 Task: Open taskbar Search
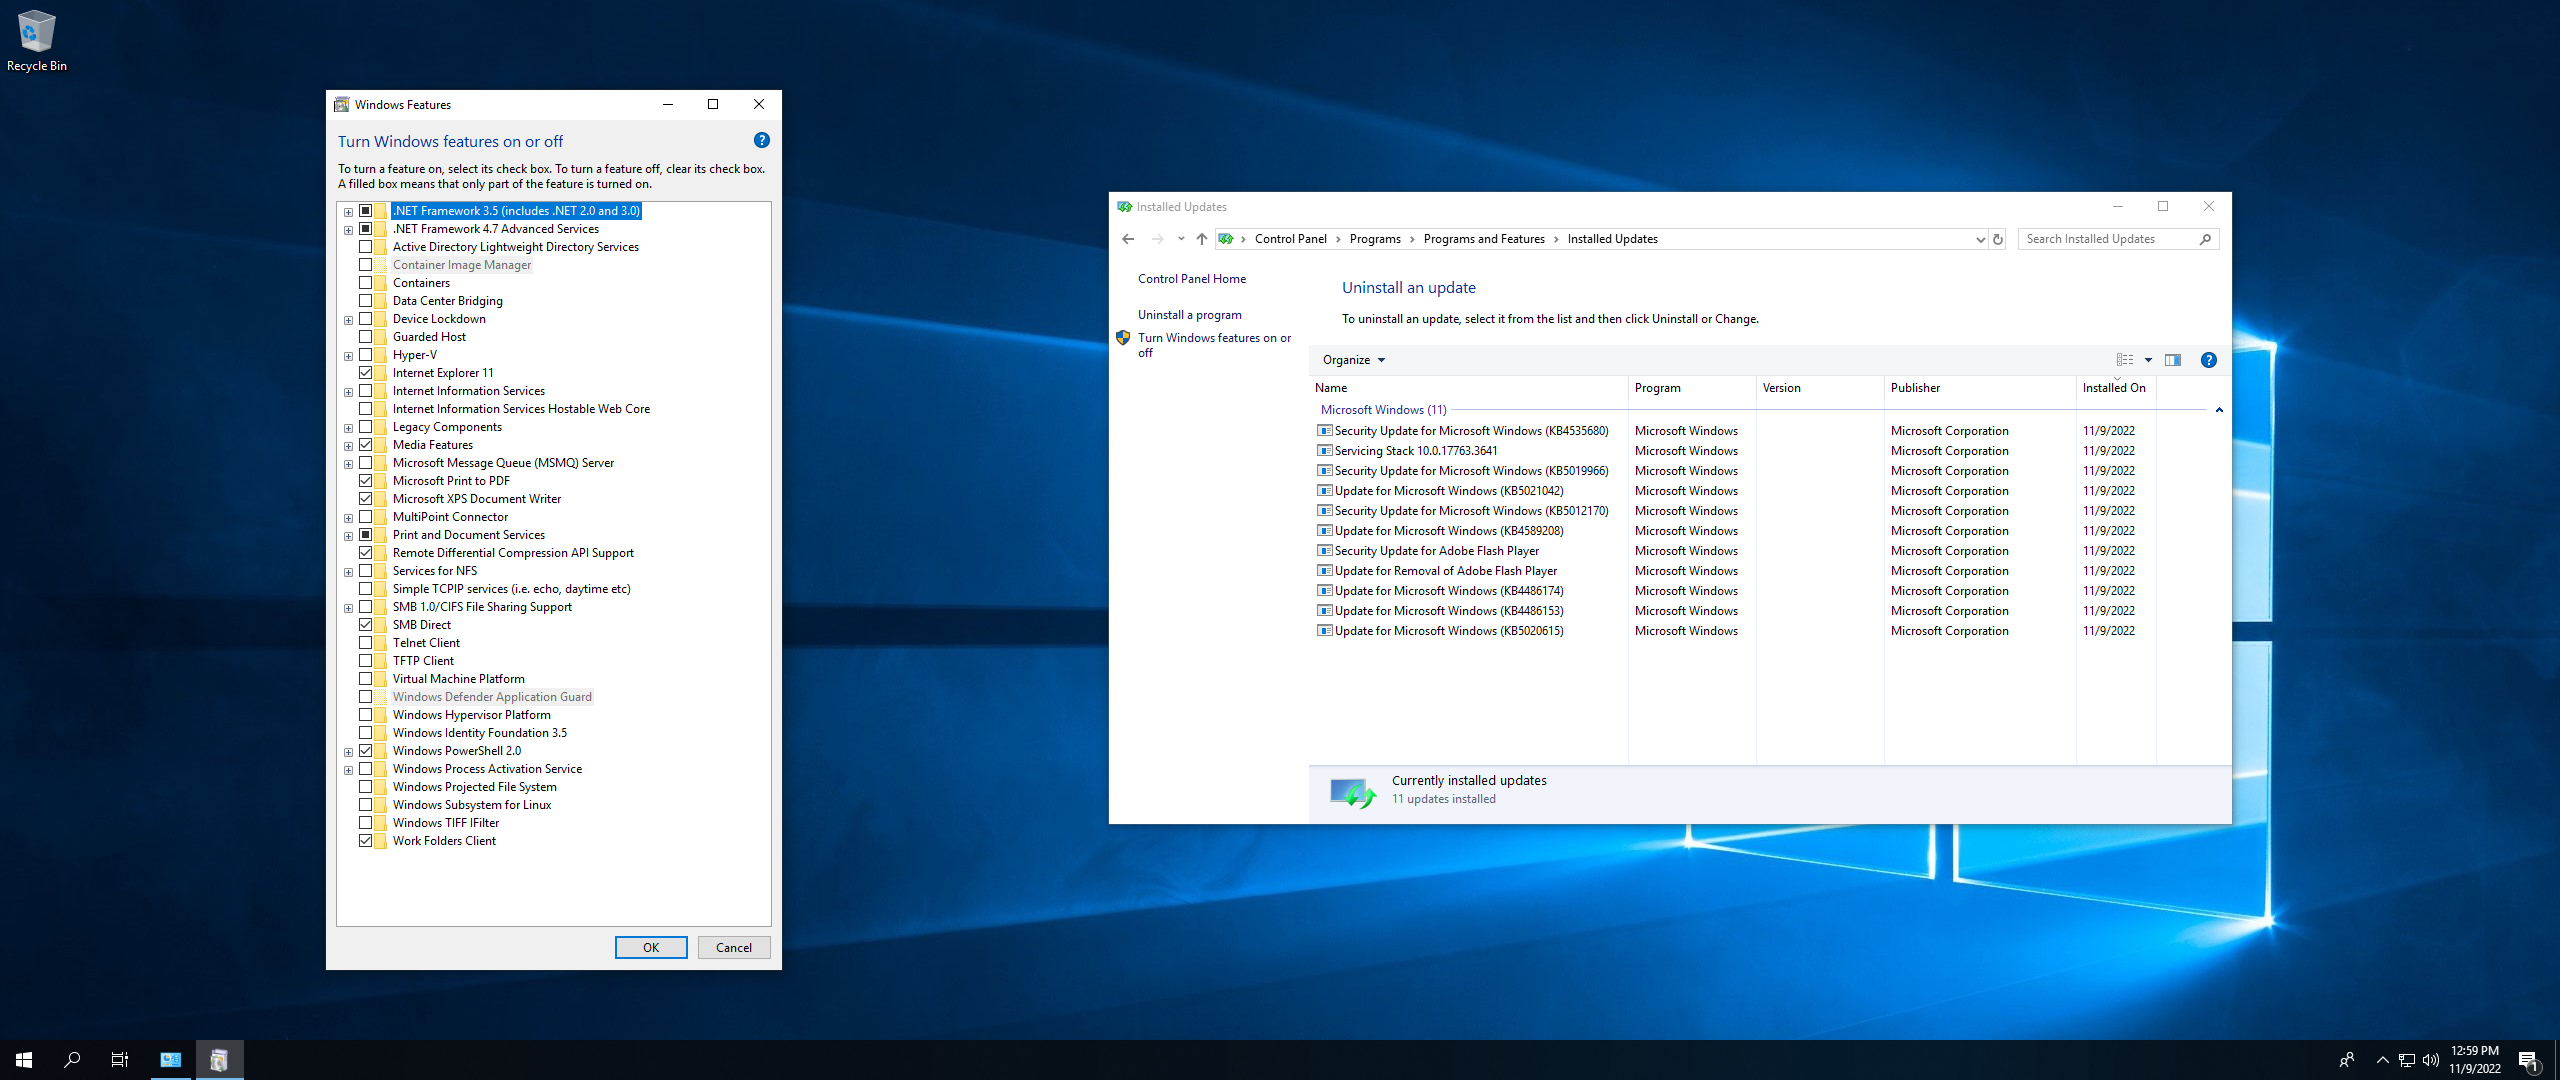point(72,1060)
